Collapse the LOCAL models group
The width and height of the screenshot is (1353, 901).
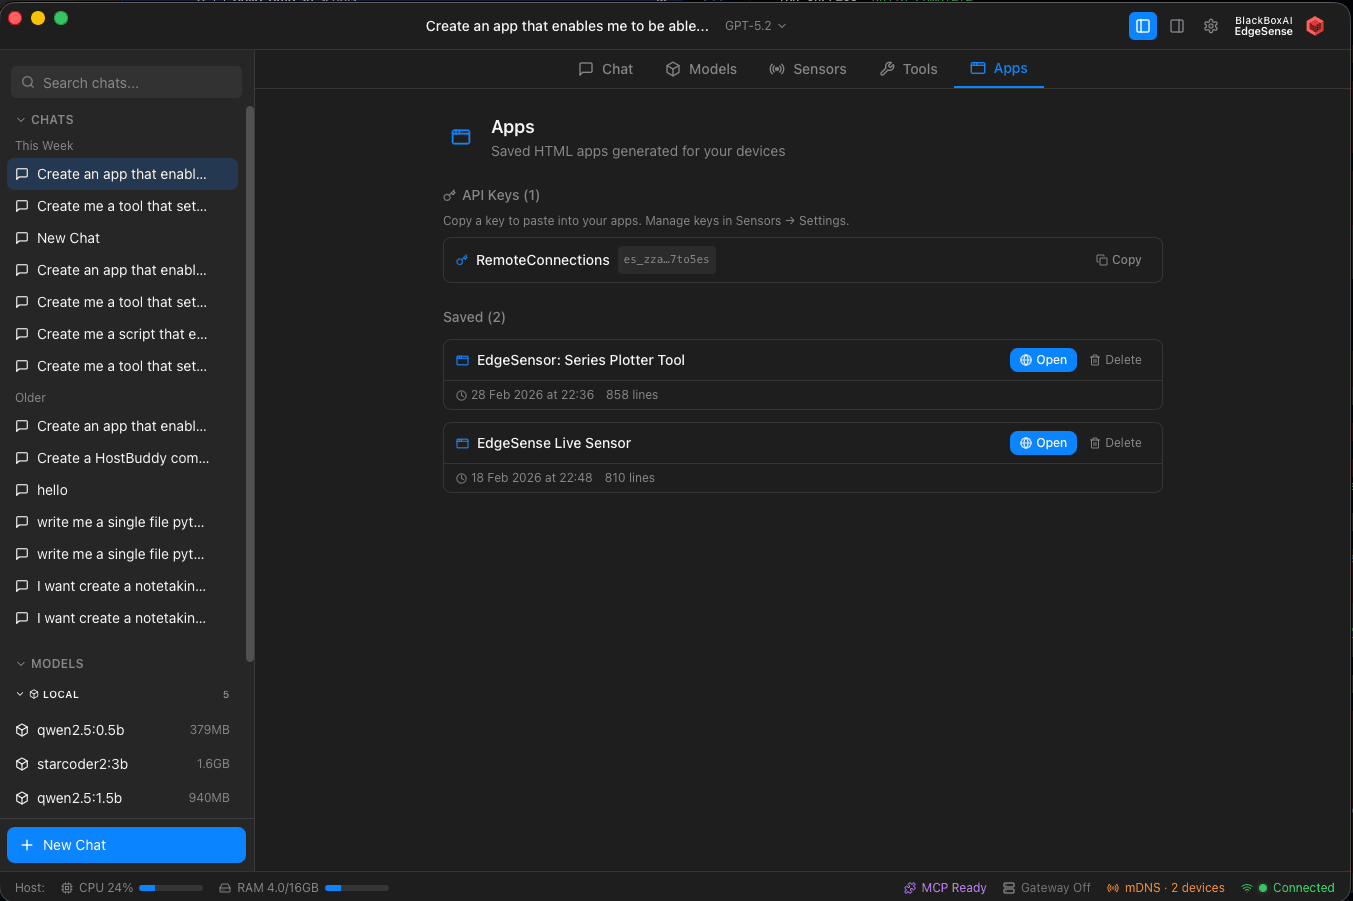[x=20, y=694]
